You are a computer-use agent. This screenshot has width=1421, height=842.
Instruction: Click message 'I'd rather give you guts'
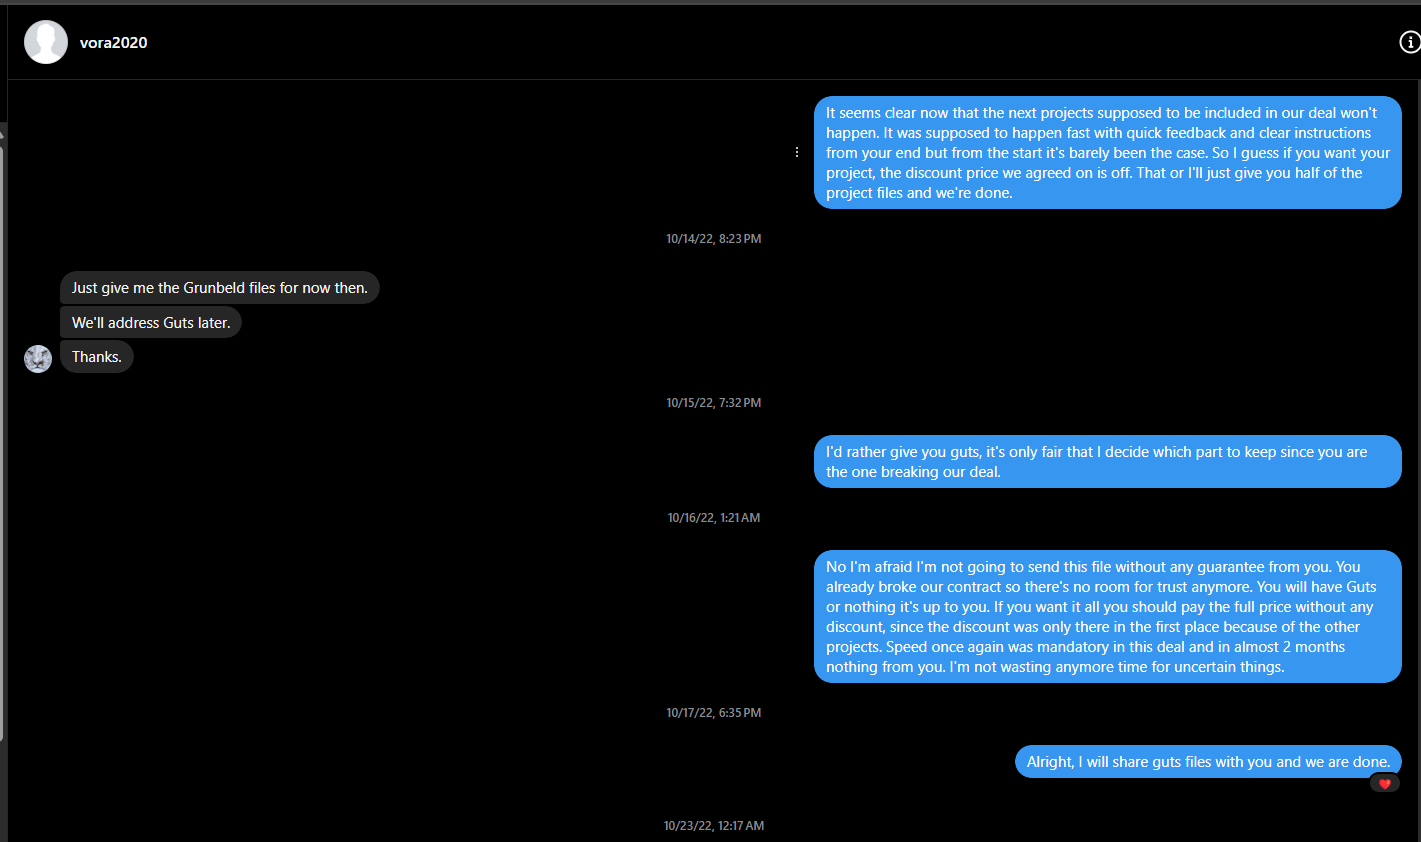[x=1108, y=462]
